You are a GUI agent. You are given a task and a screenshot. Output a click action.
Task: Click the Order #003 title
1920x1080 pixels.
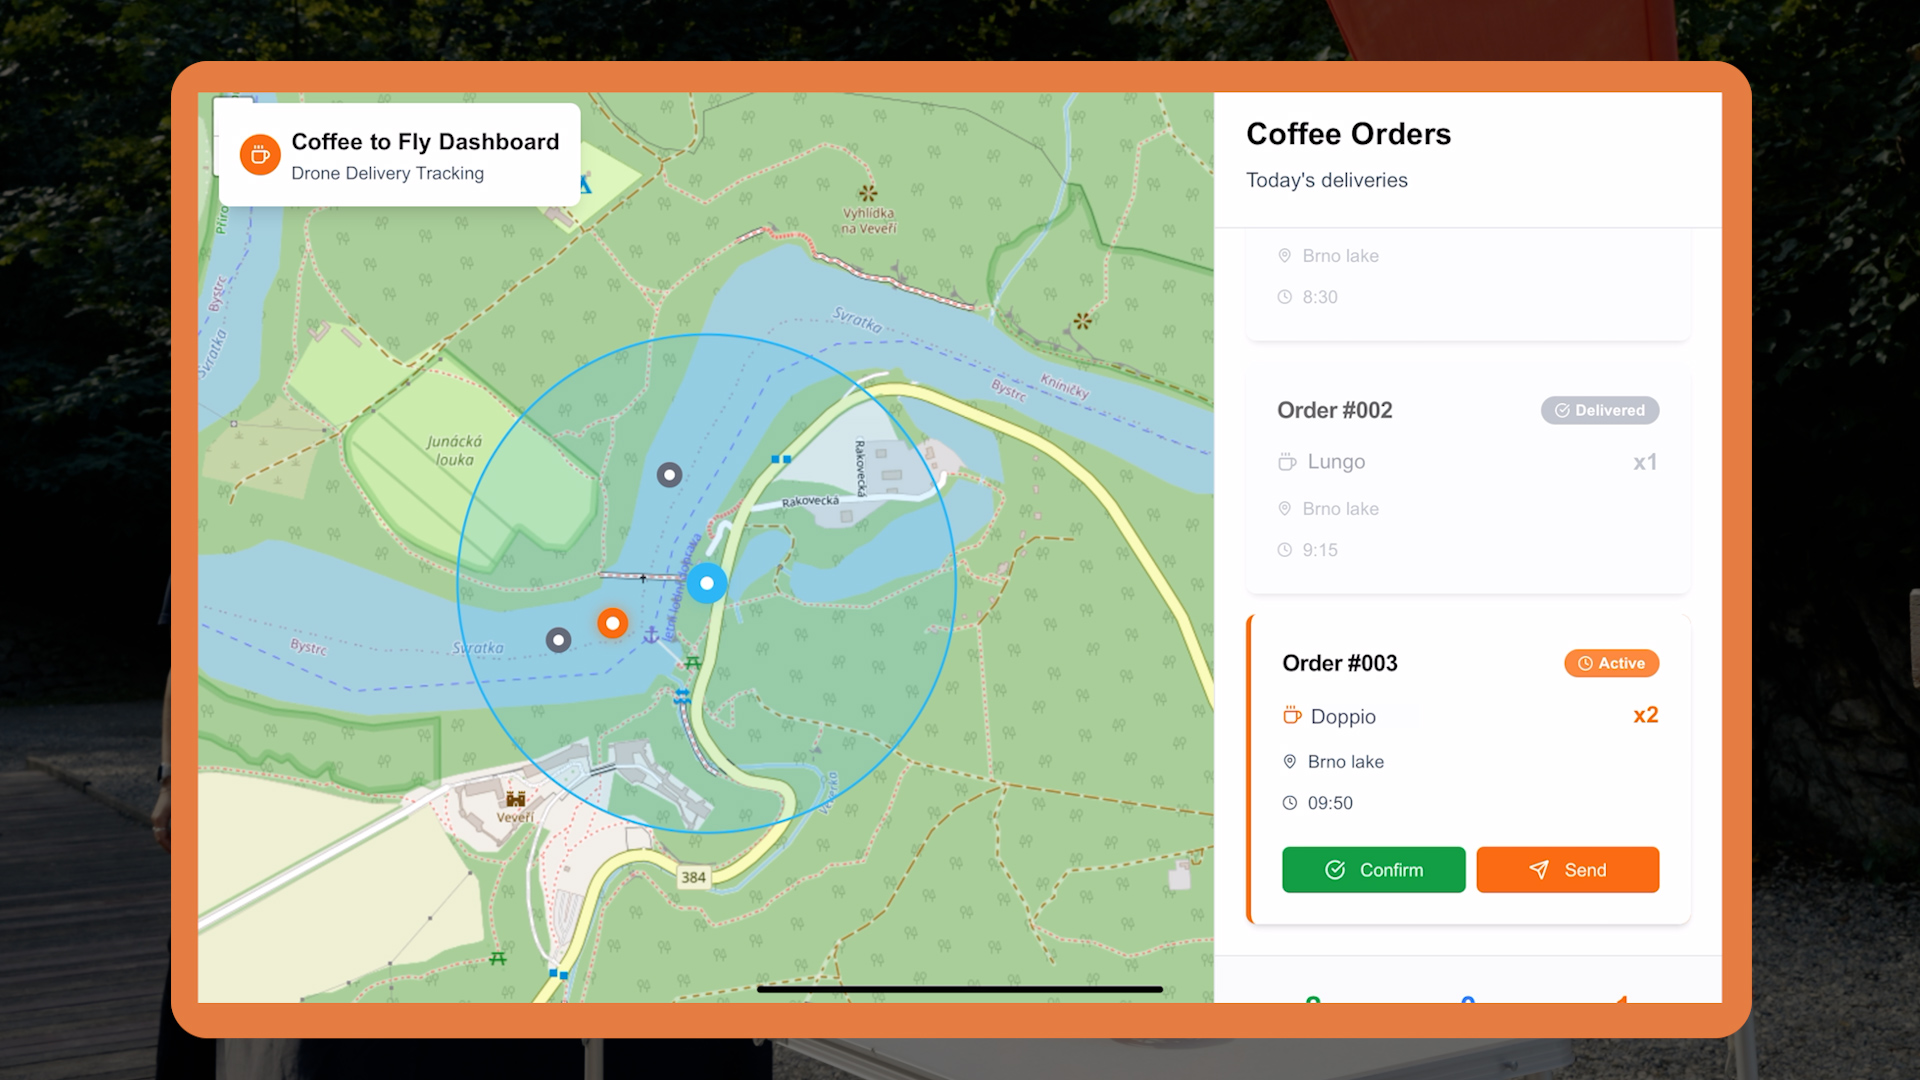(x=1339, y=663)
